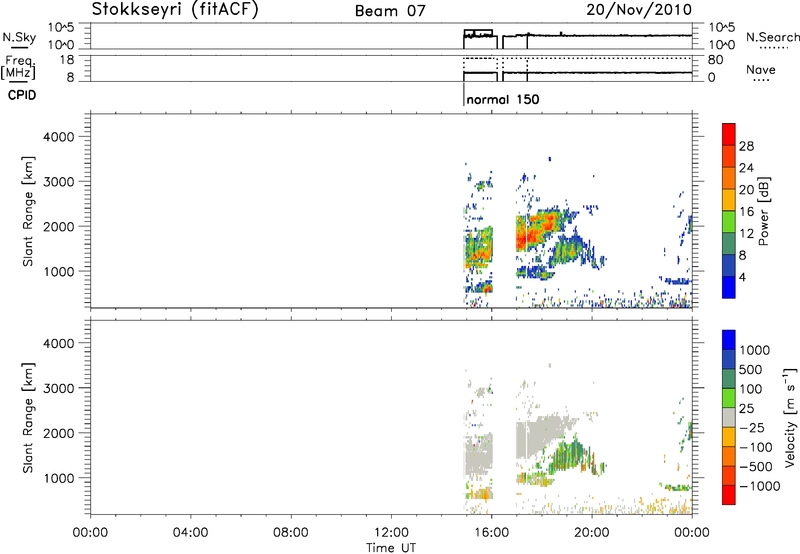Image resolution: width=800 pixels, height=554 pixels.
Task: Pick the bright blue bottom Power colour segment
Action: (x=729, y=288)
